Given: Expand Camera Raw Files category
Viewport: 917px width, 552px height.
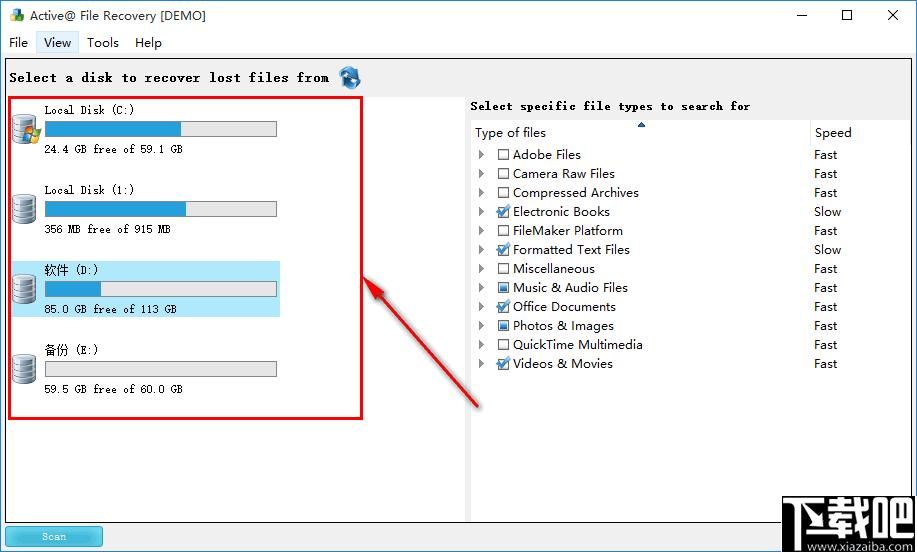Looking at the screenshot, I should pyautogui.click(x=481, y=174).
